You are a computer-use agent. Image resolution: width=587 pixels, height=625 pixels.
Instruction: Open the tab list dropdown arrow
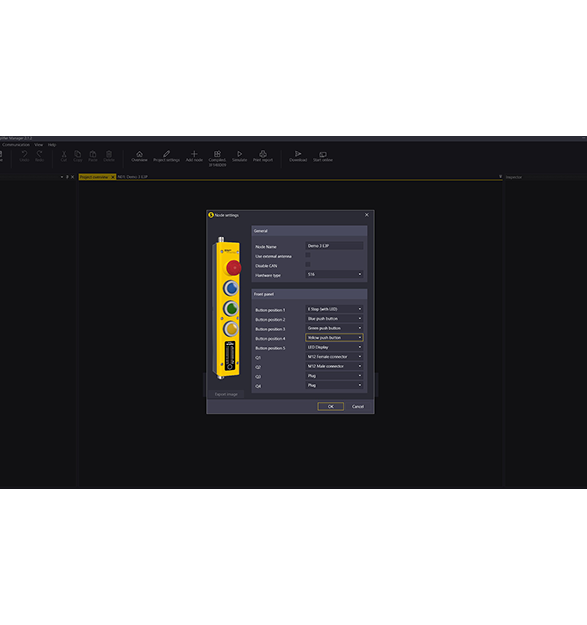point(500,177)
